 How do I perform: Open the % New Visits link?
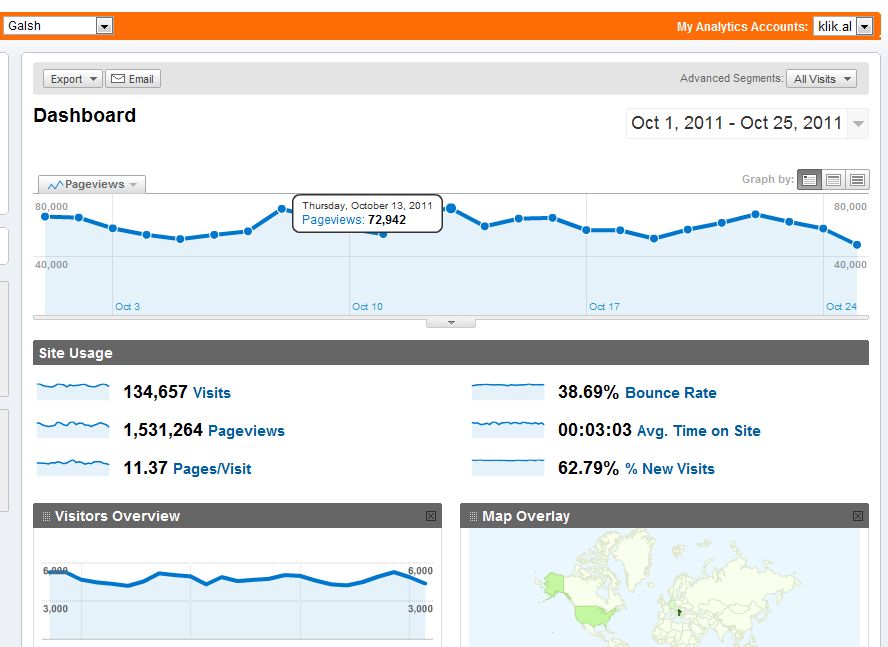click(670, 469)
